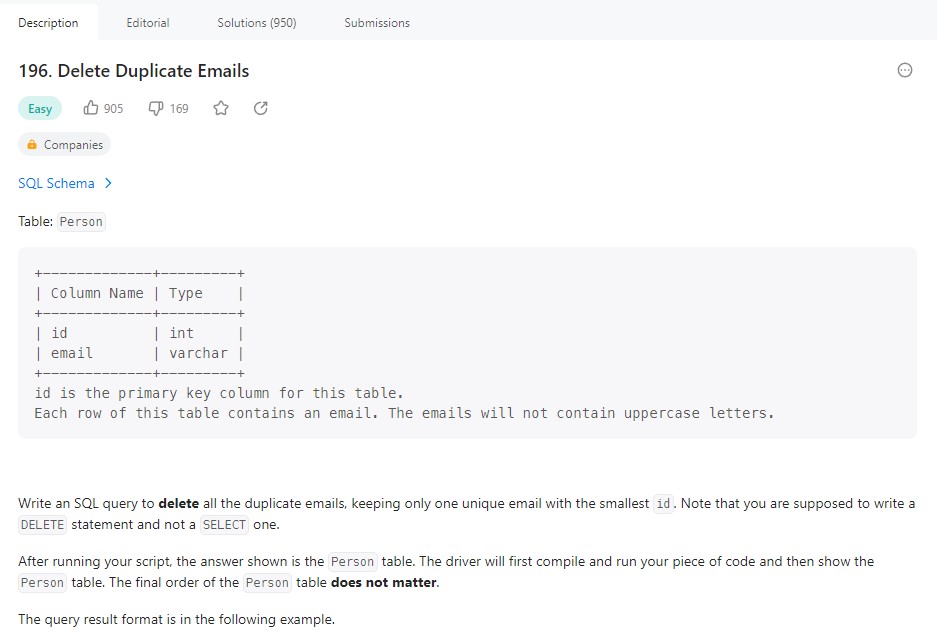Click the lock icon in Companies tag
The image size is (937, 644).
(x=32, y=145)
